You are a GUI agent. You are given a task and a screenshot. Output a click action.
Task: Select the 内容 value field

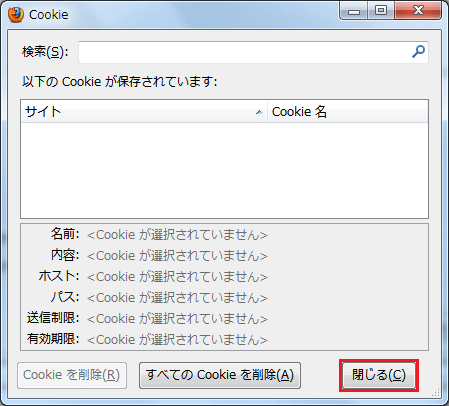[x=177, y=256]
